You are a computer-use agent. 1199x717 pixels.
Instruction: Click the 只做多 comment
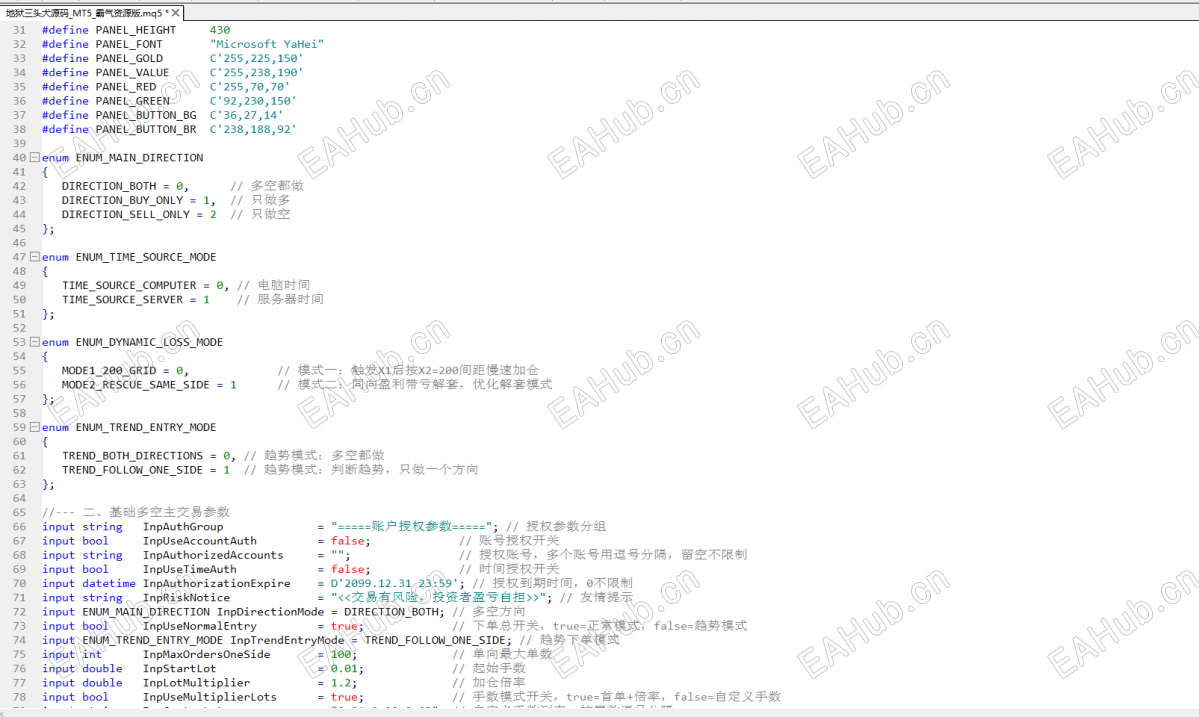(x=271, y=200)
